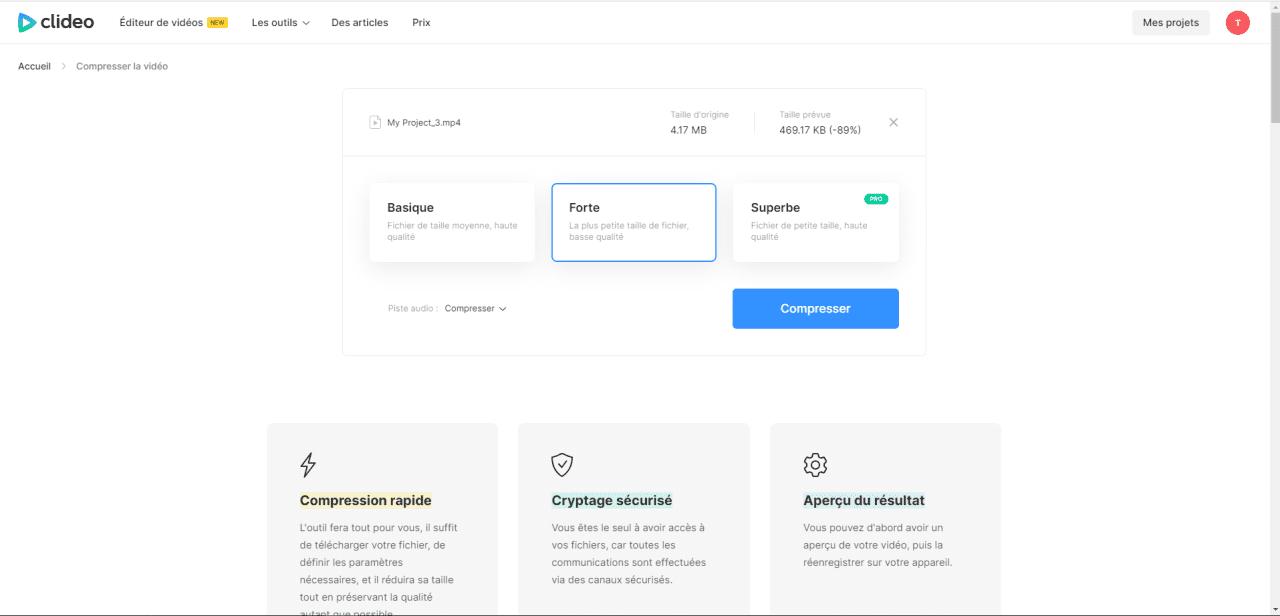Viewport: 1280px width, 616px height.
Task: Expand the Les outils menu
Action: (280, 22)
